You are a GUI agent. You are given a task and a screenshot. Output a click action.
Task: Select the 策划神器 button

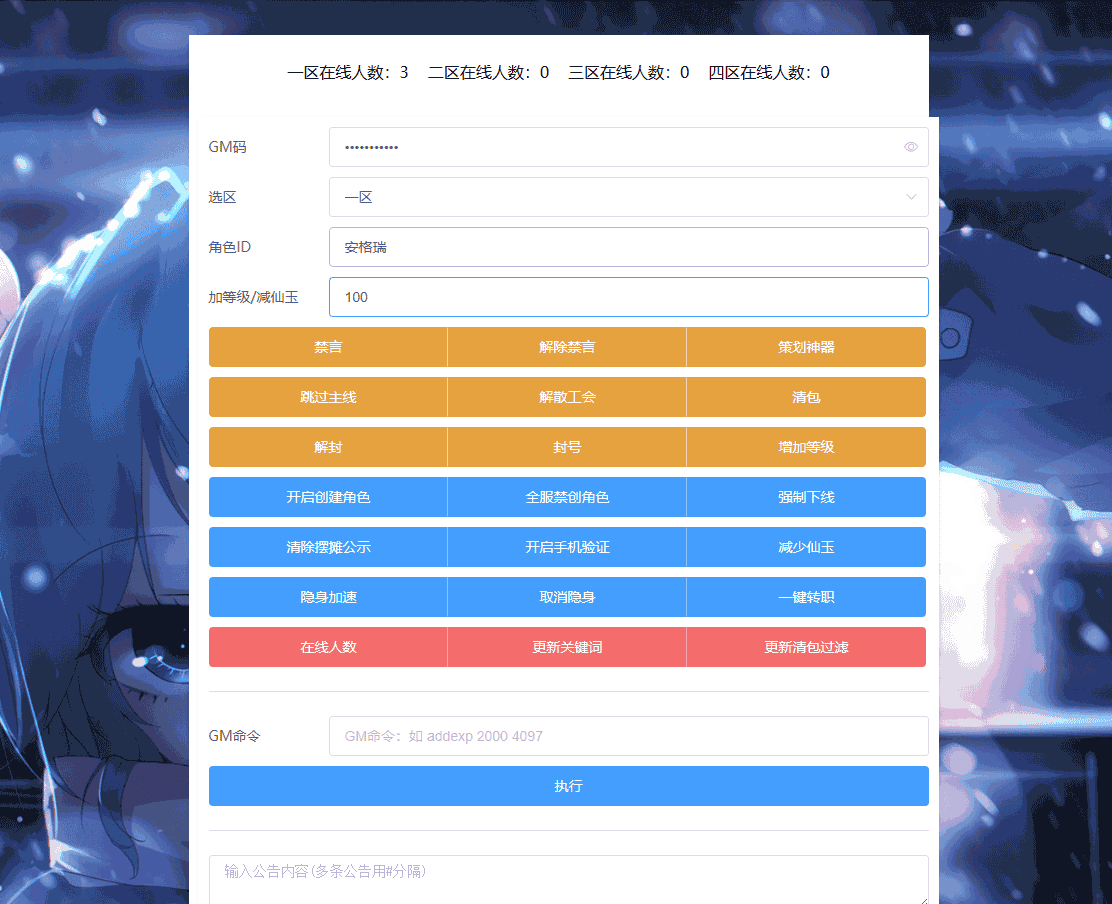[806, 347]
